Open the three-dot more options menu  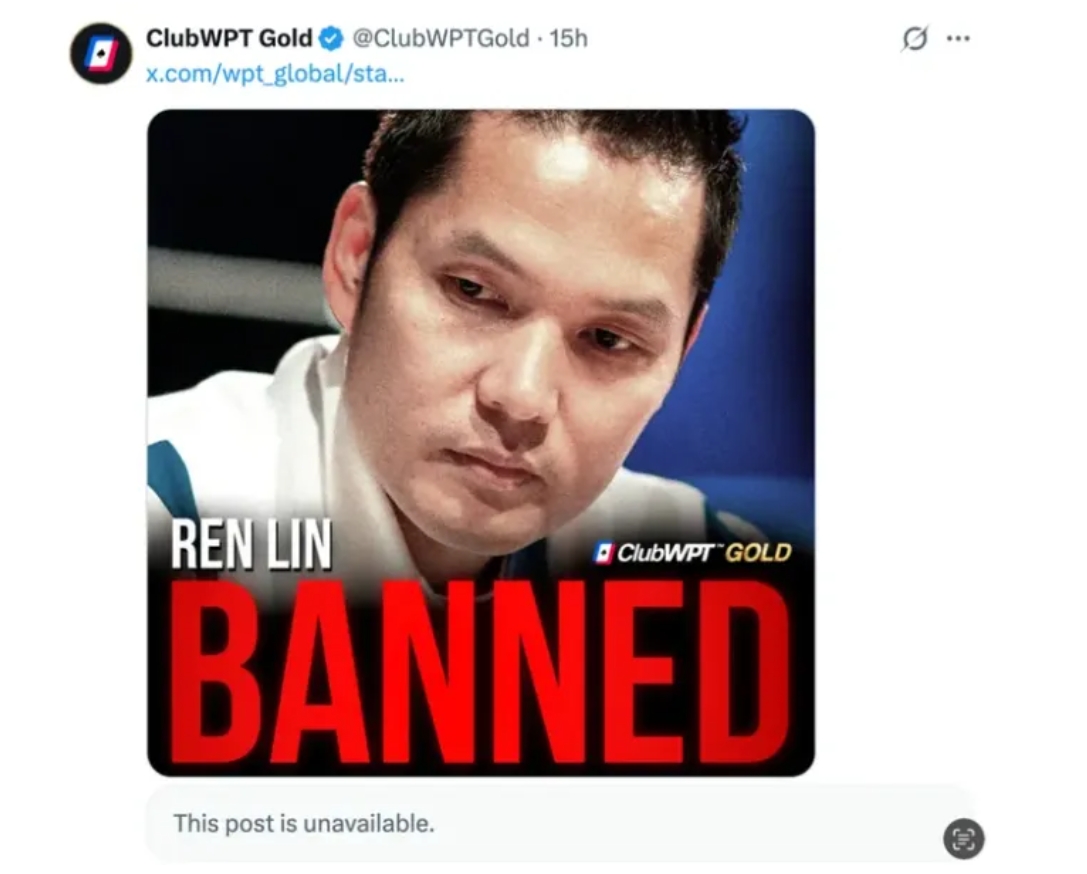click(958, 38)
